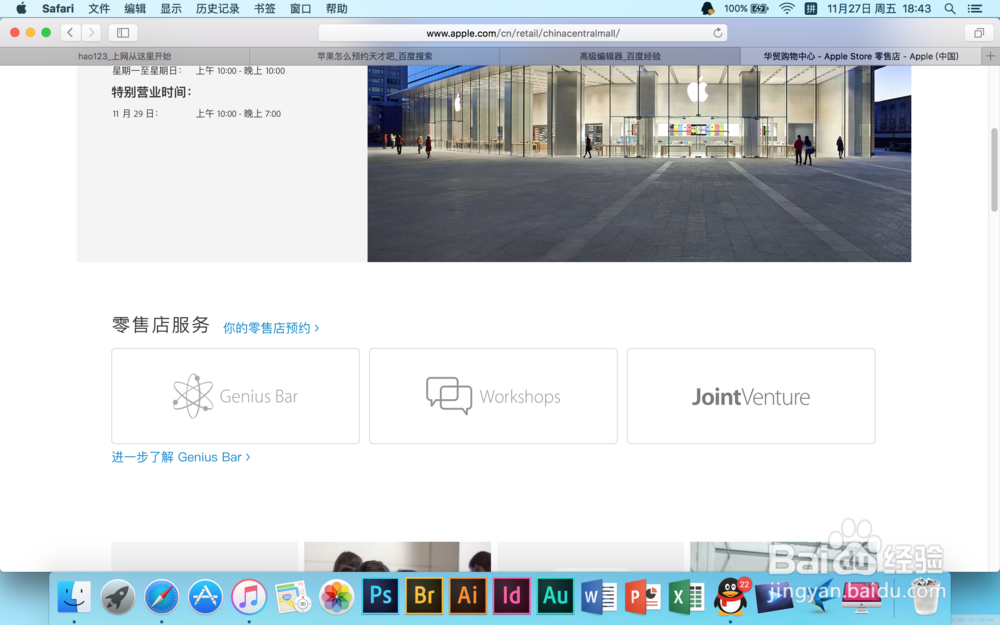Viewport: 1000px width, 625px height.
Task: Select the 华贸购物中心 Apple Store tab
Action: pos(861,56)
